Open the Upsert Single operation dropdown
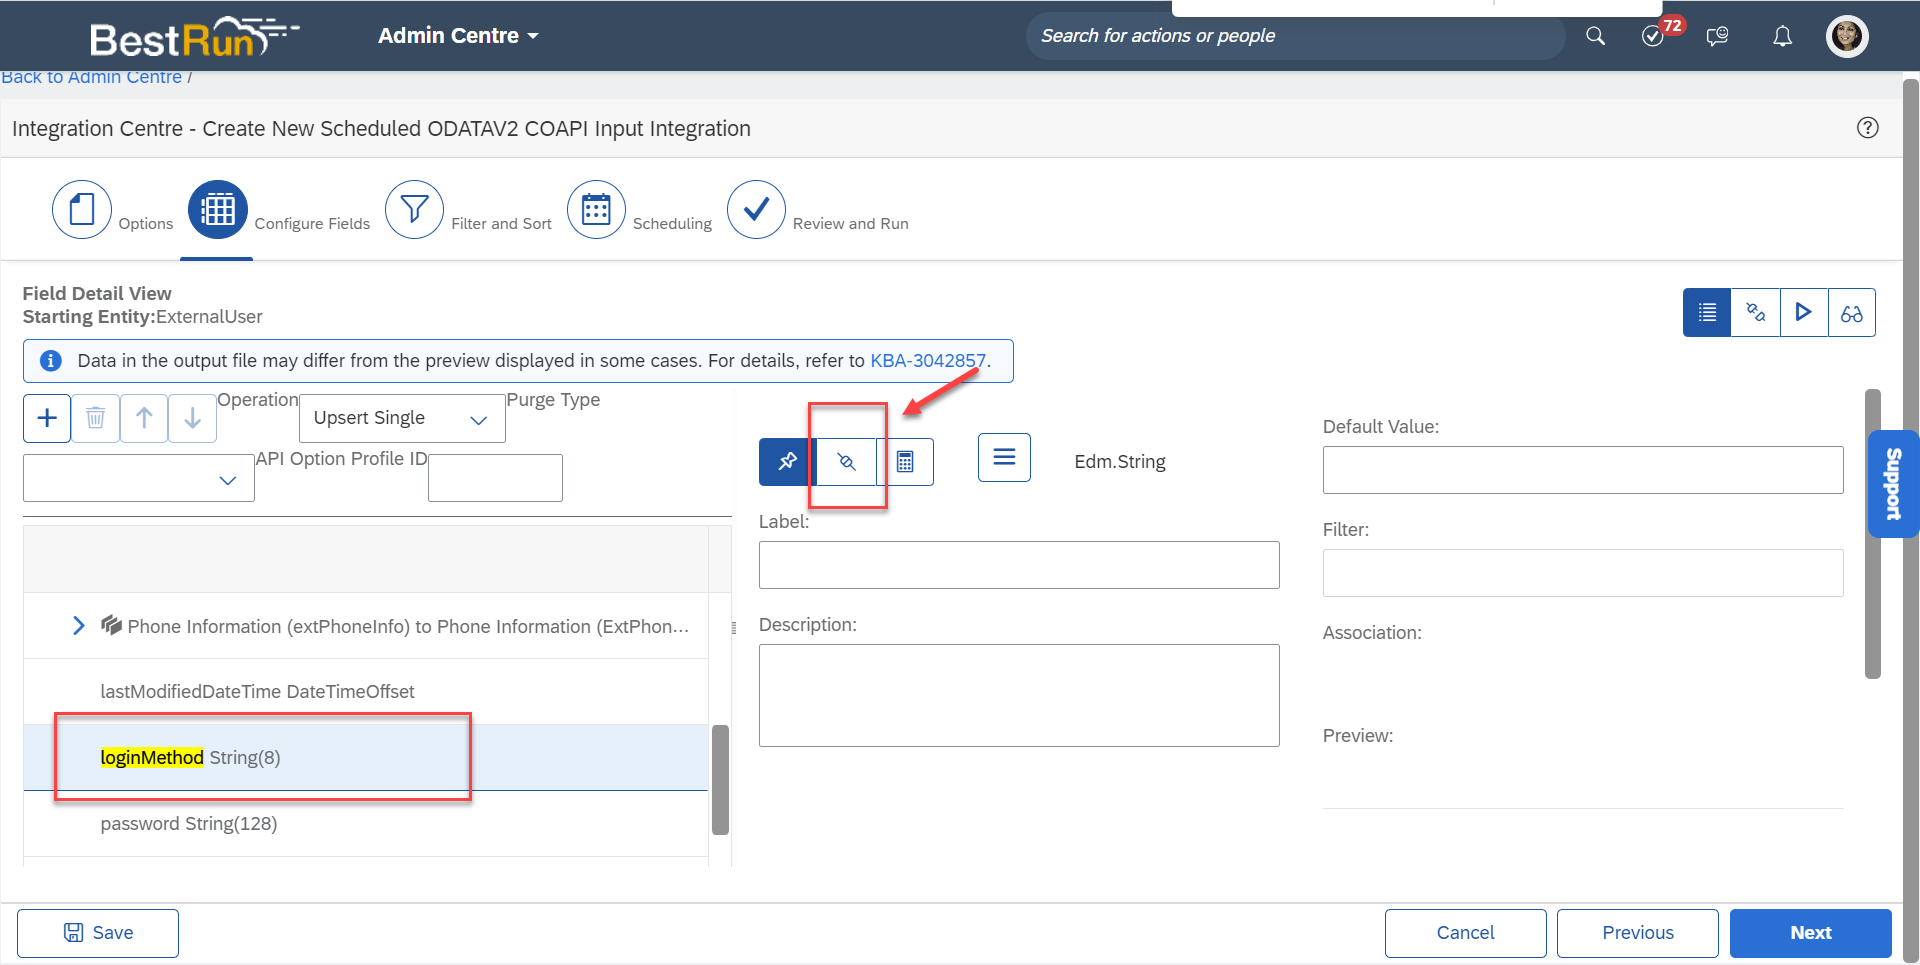Viewport: 1920px width, 965px height. pyautogui.click(x=402, y=418)
